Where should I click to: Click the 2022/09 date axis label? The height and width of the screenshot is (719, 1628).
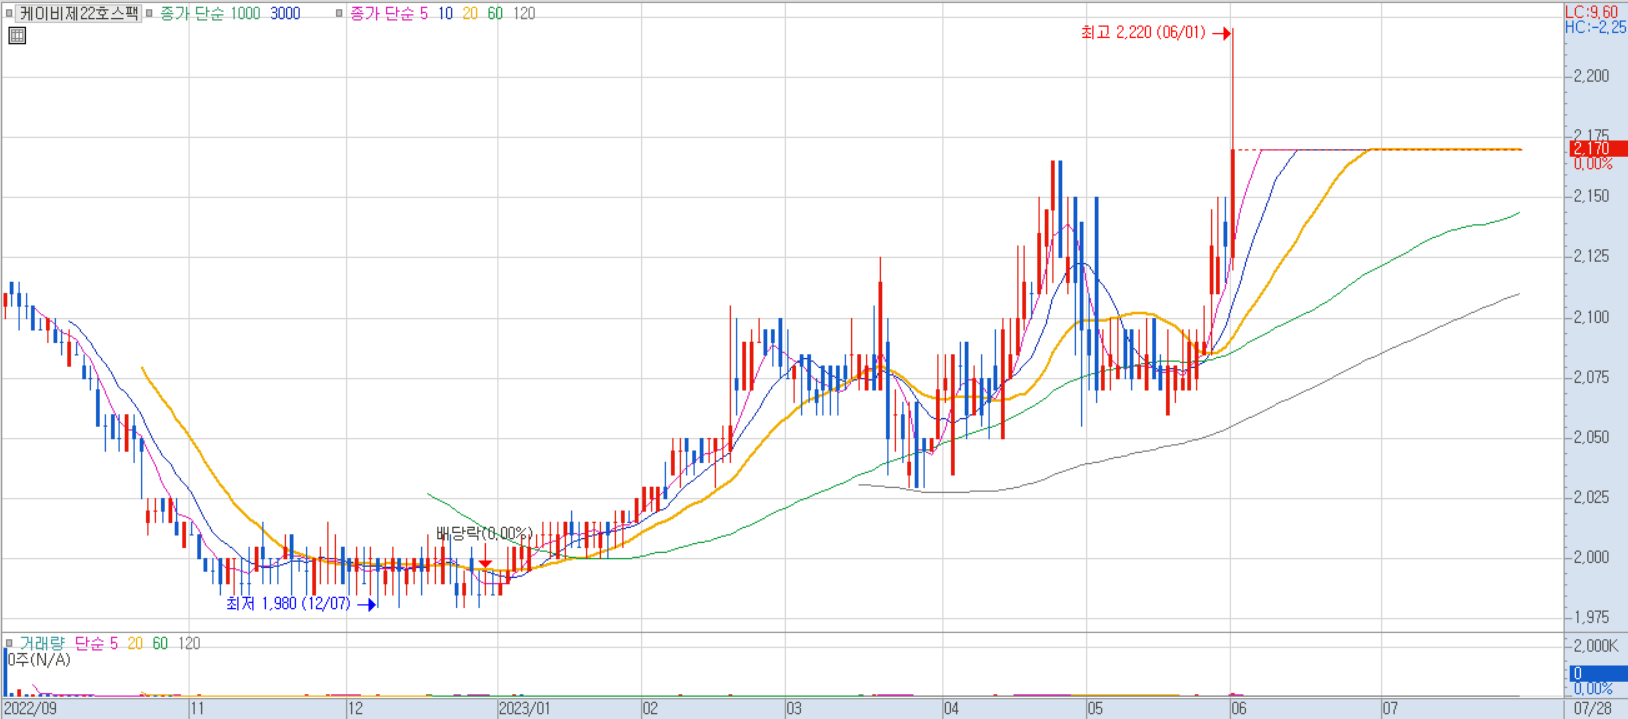coord(30,709)
